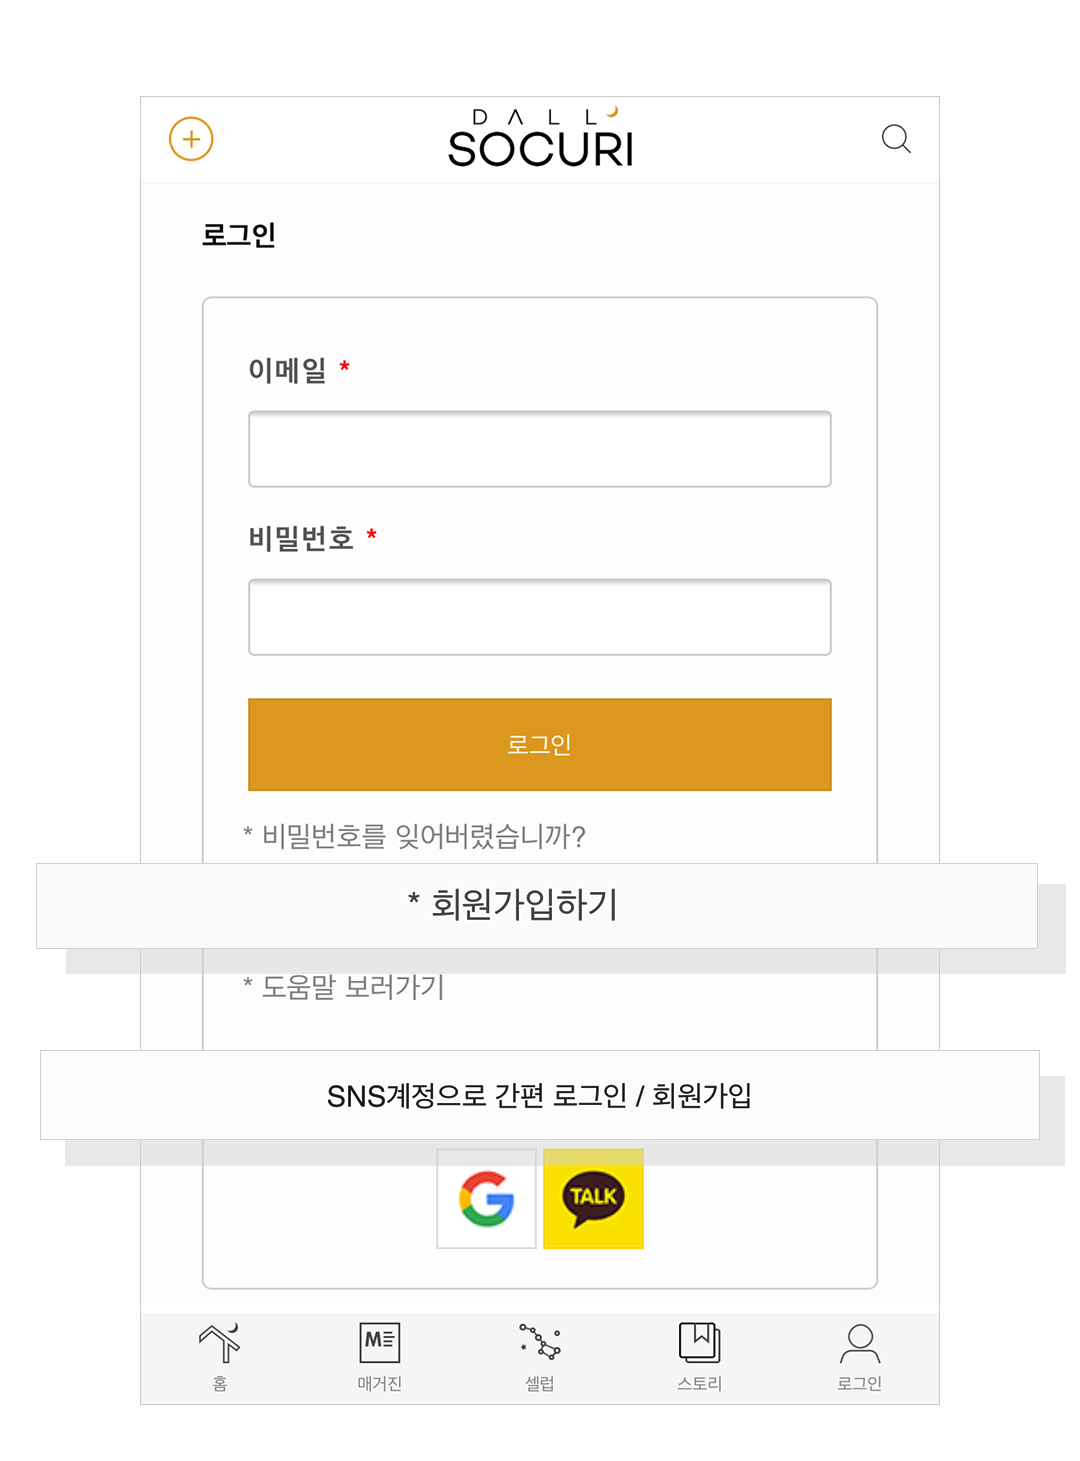Open the 셀럽 constellation icon
Viewport: 1080px width, 1461px height.
click(x=540, y=1342)
